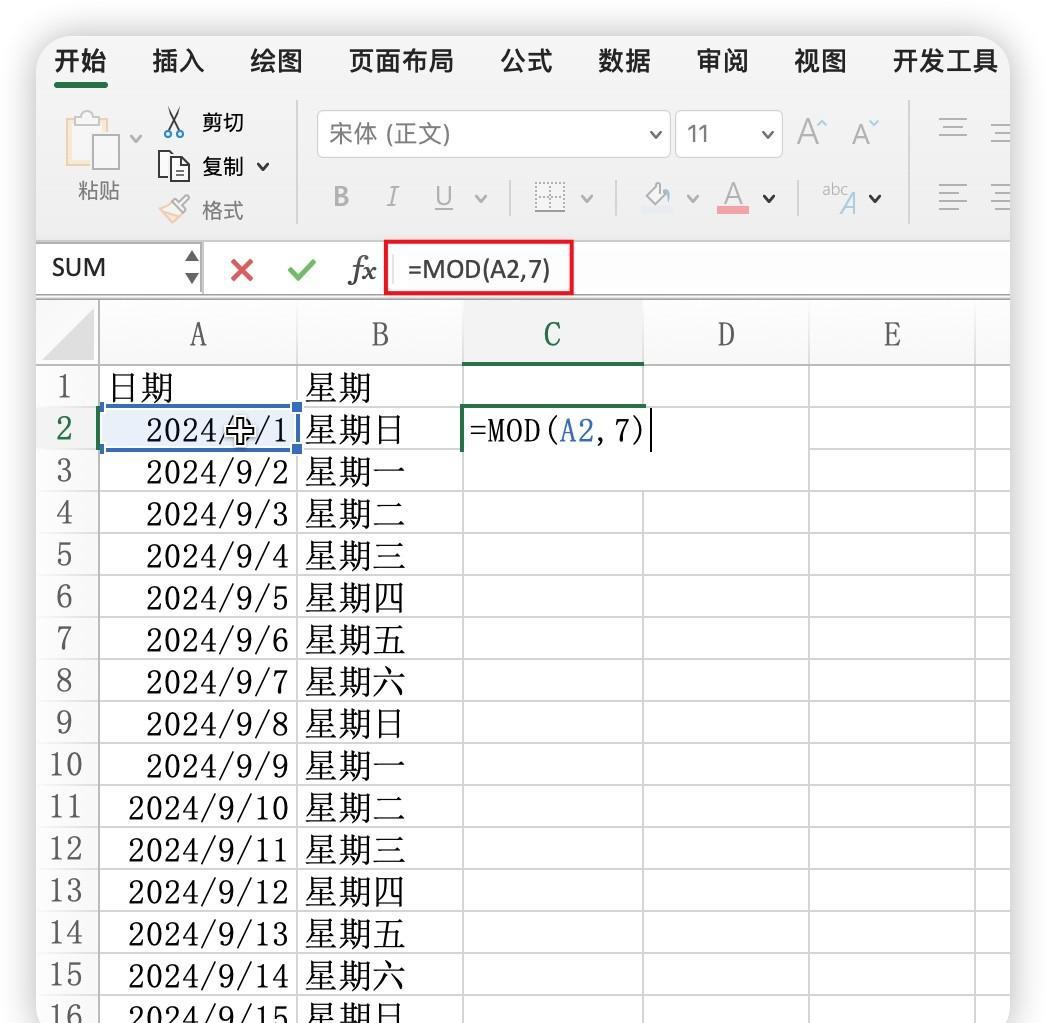
Task: Click the Cut scissors icon
Action: tap(173, 123)
